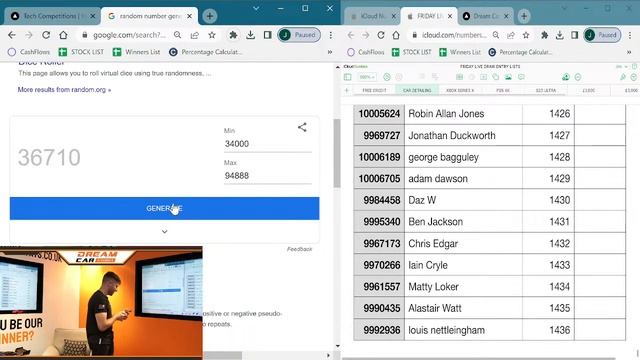640x360 pixels.
Task: Open Downloads in the Google window
Action: [x=250, y=35]
